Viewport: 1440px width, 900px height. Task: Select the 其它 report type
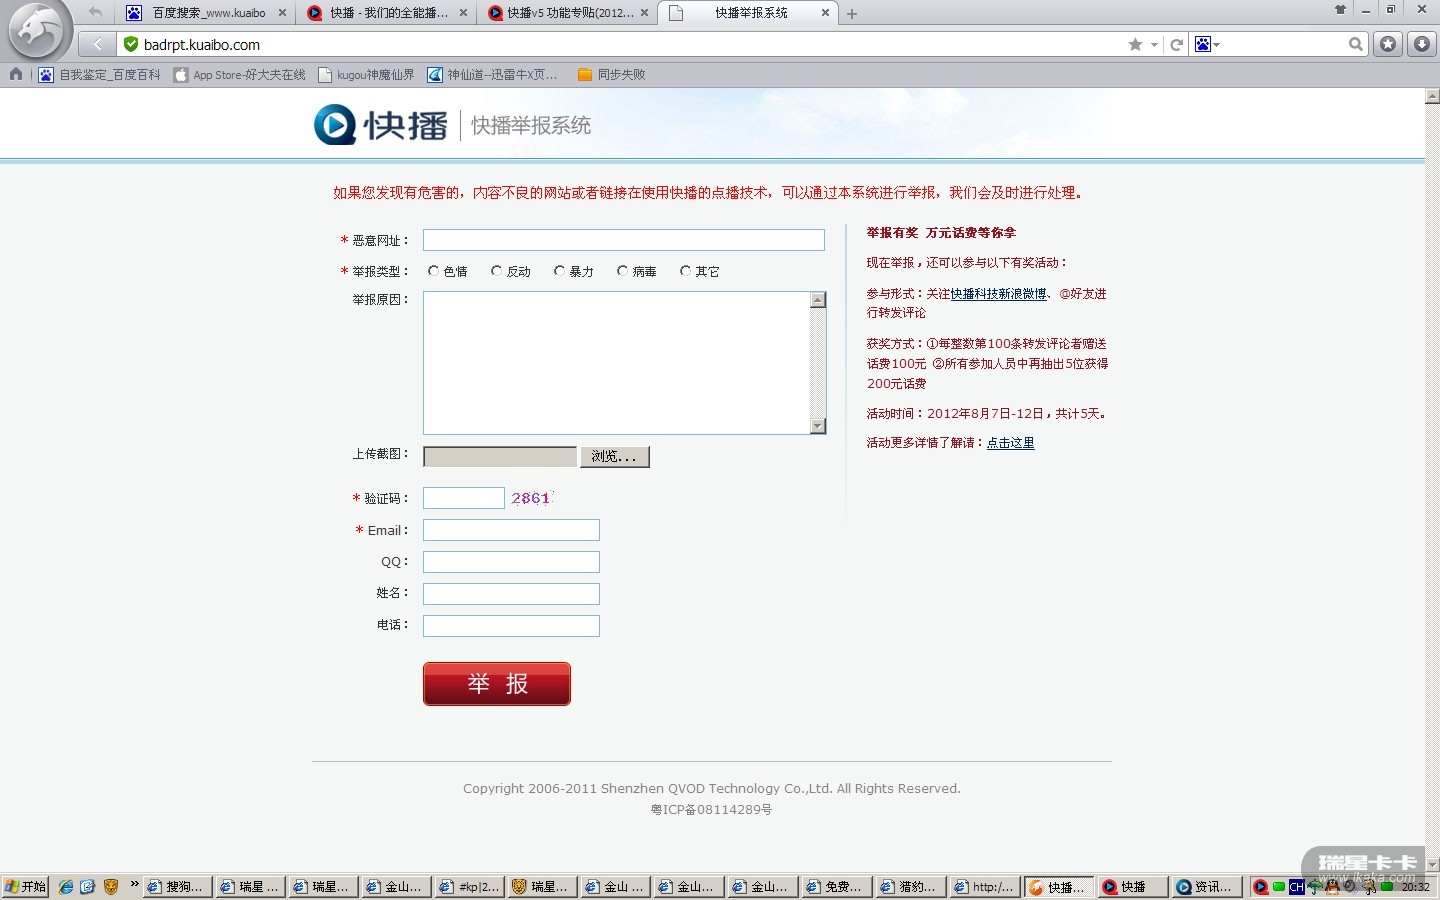click(685, 271)
